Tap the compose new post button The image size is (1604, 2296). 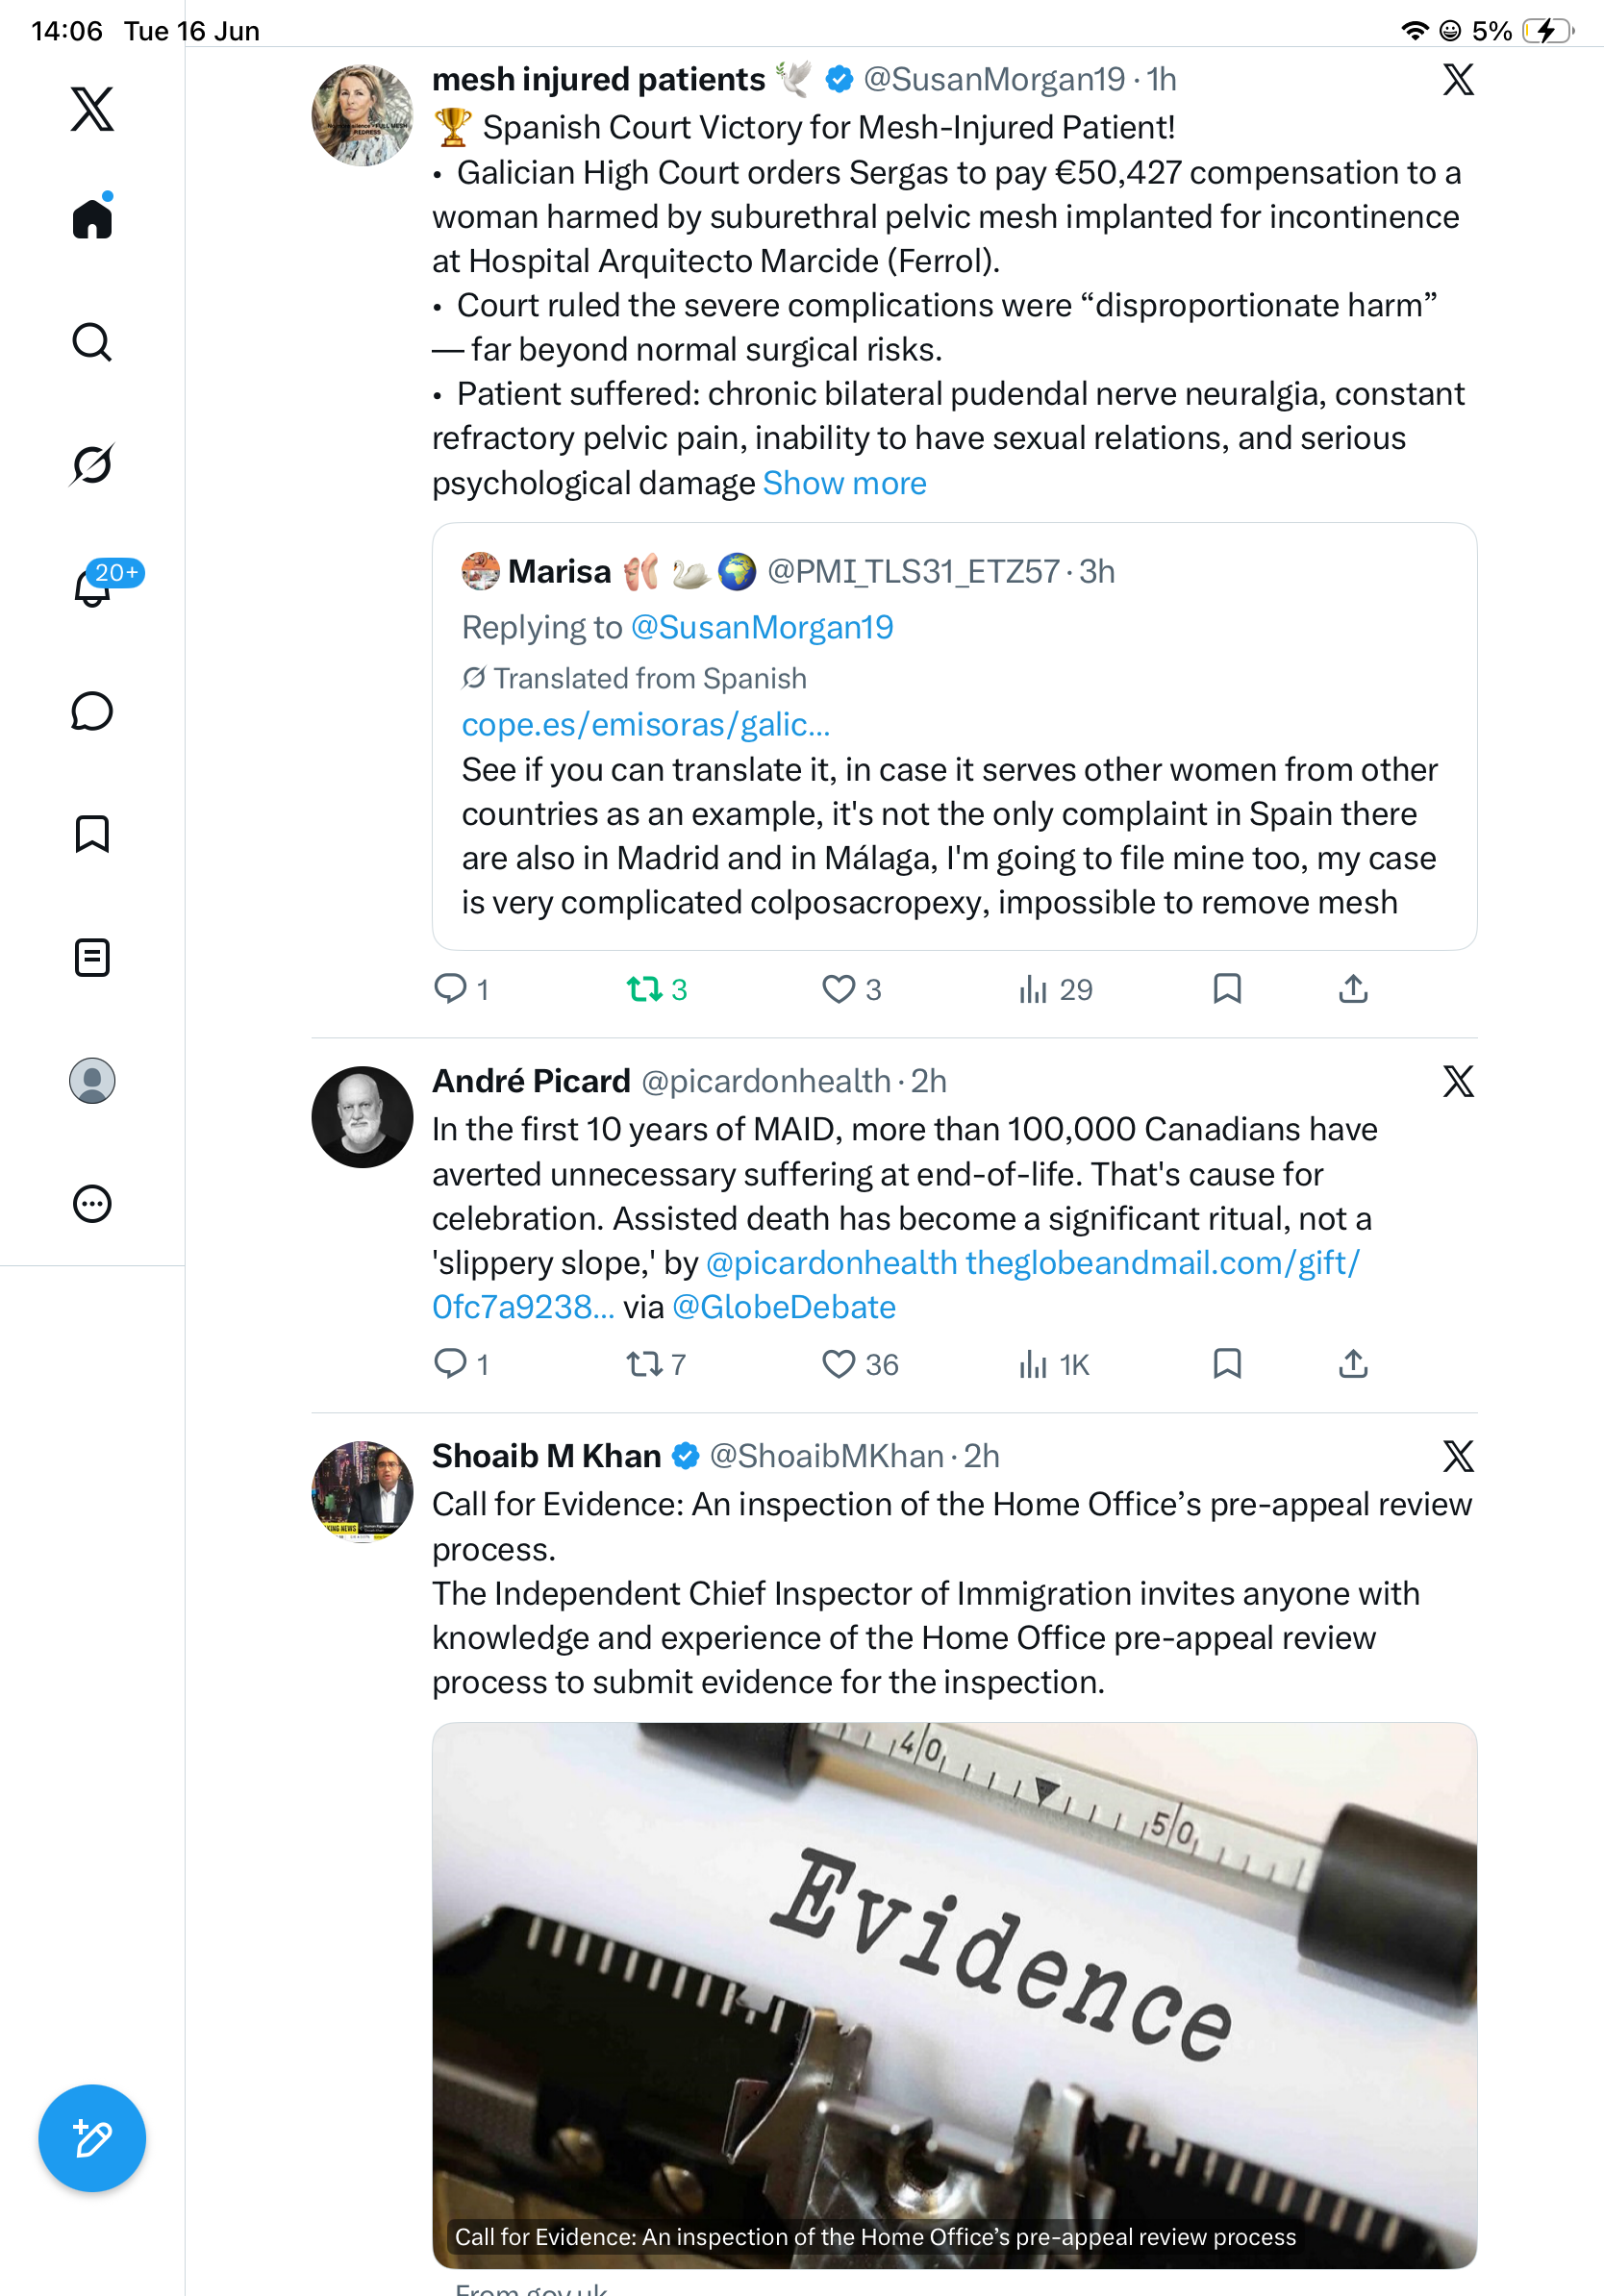pyautogui.click(x=92, y=2138)
